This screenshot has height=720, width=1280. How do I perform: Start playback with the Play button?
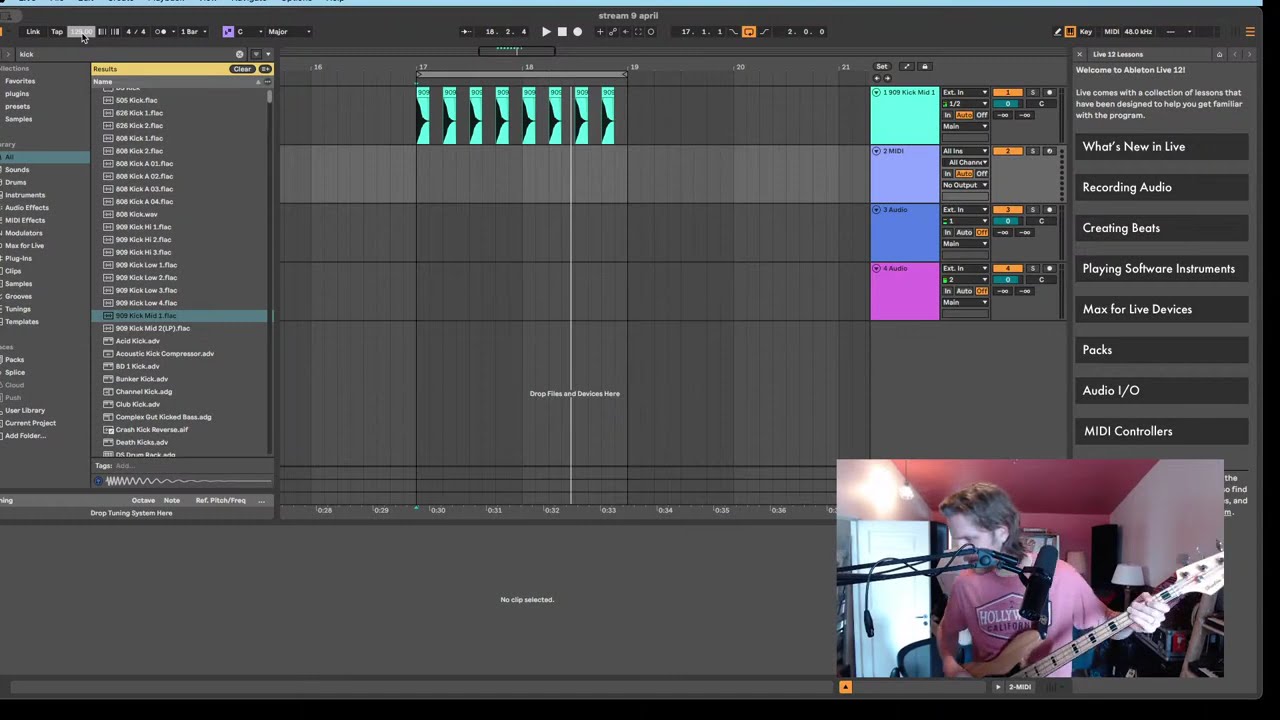coord(546,32)
